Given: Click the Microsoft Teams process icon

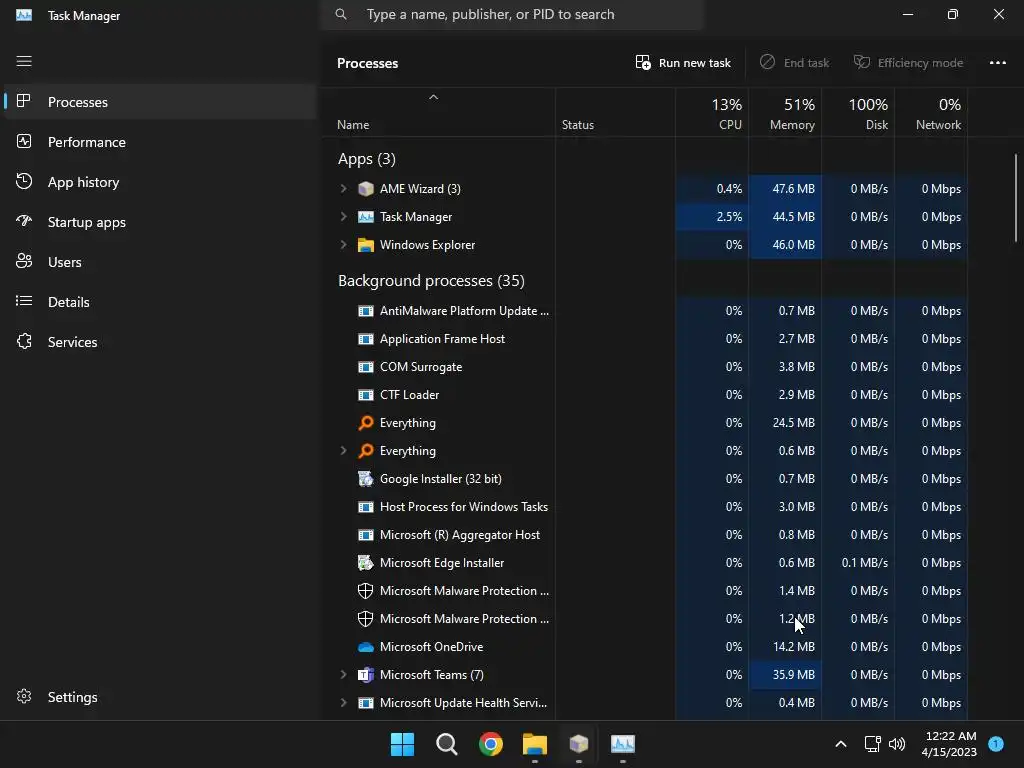Looking at the screenshot, I should pos(366,675).
